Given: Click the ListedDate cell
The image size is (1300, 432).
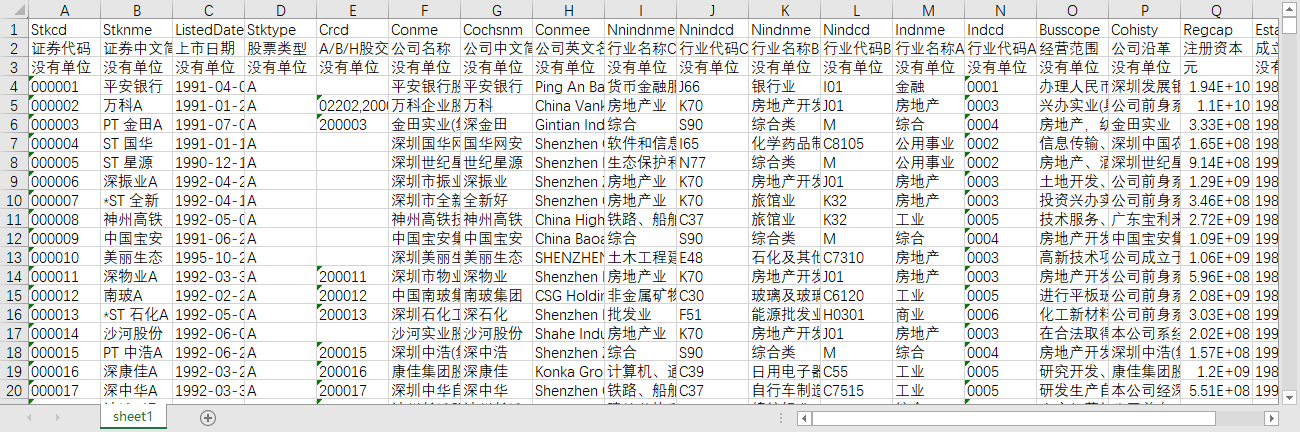Looking at the screenshot, I should [208, 30].
